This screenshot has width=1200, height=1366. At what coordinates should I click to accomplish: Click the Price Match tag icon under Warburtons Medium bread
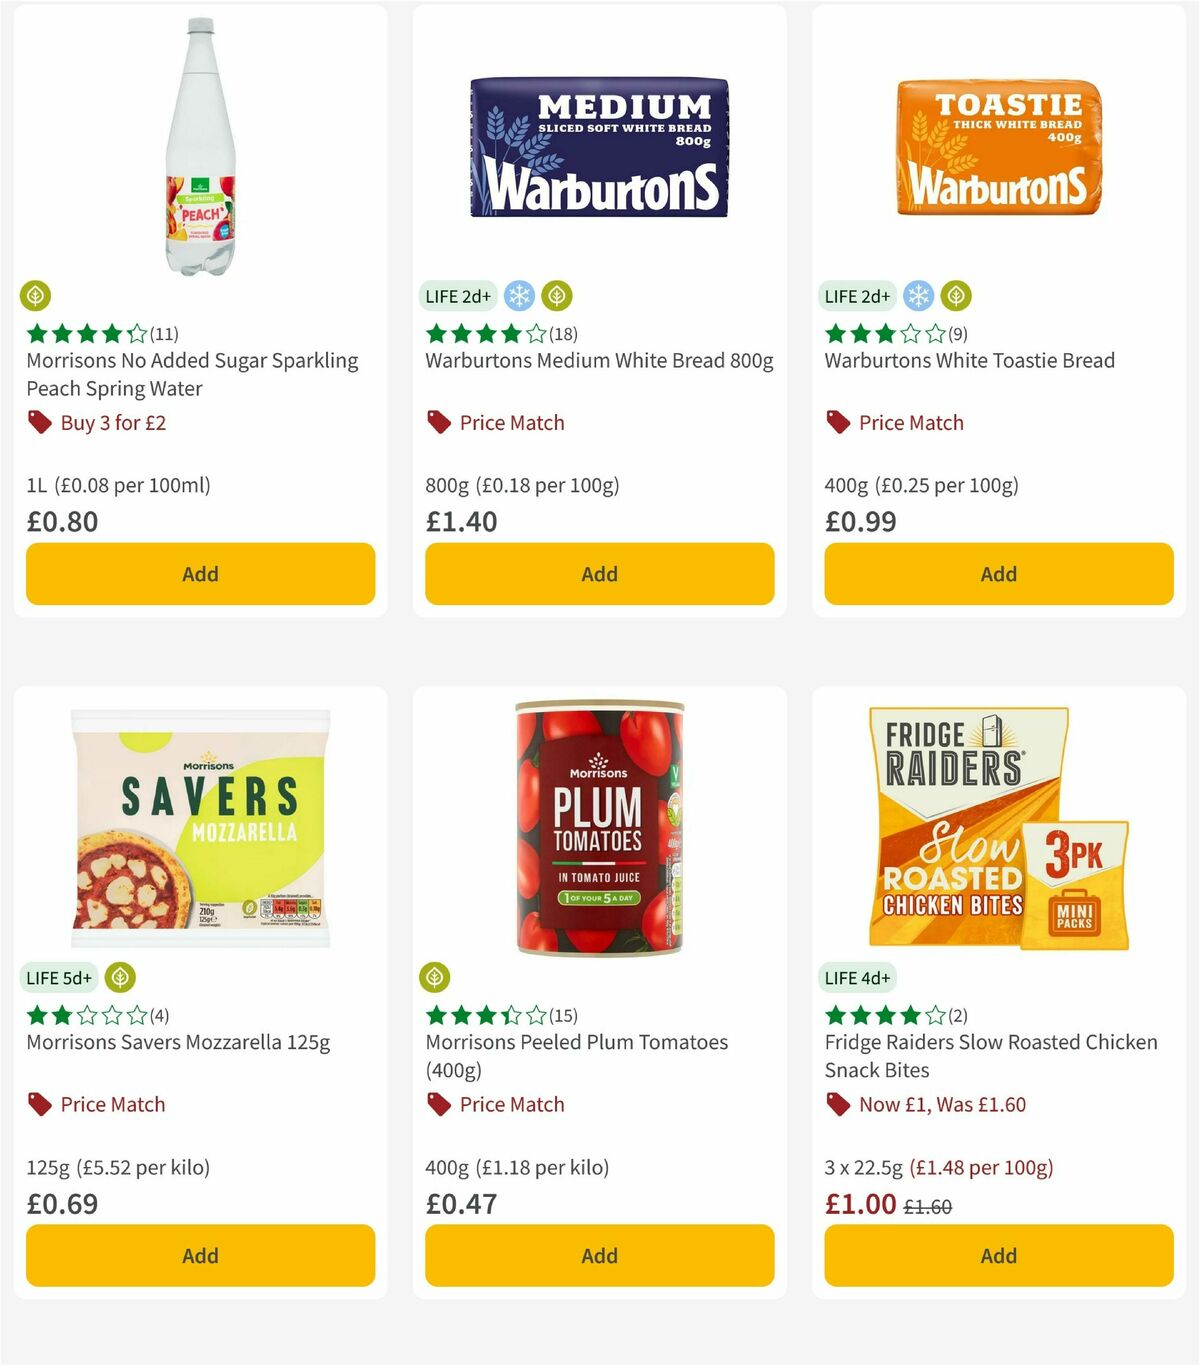tap(437, 422)
